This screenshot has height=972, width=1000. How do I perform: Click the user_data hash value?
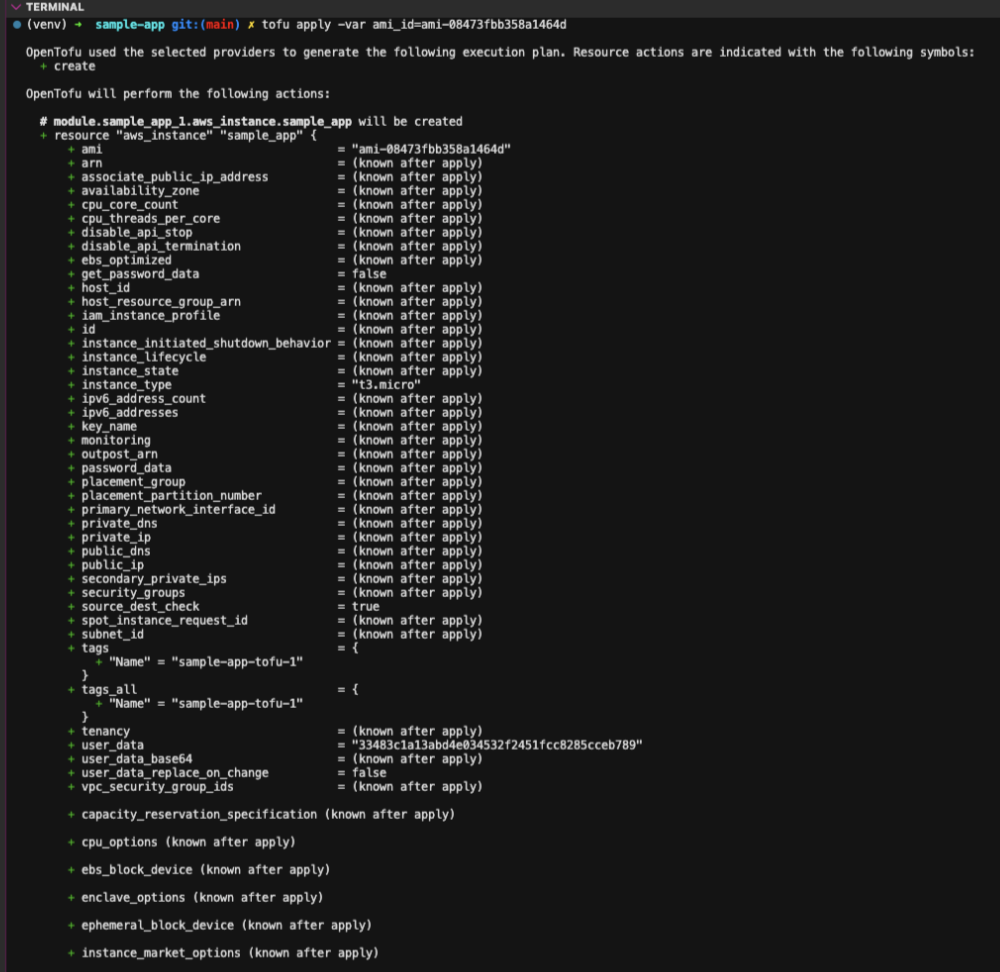(497, 745)
